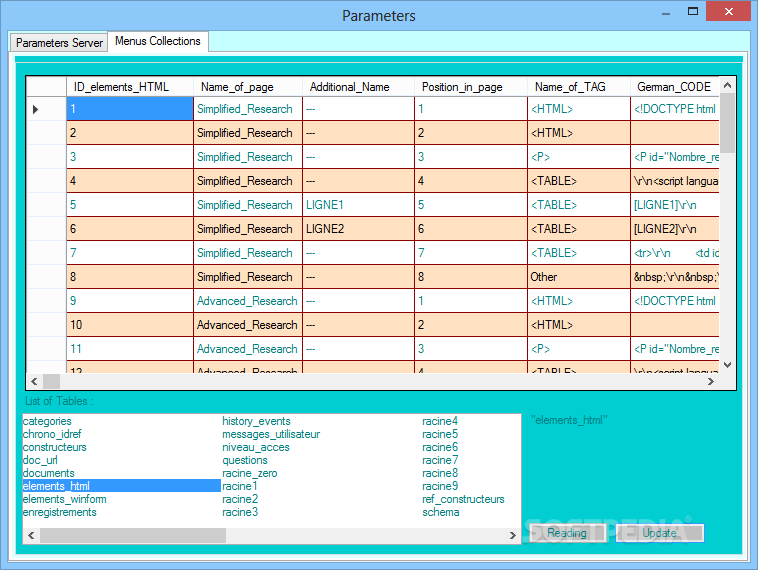The width and height of the screenshot is (758, 570).
Task: Click the Name_of_TAG column header
Action: click(x=579, y=87)
